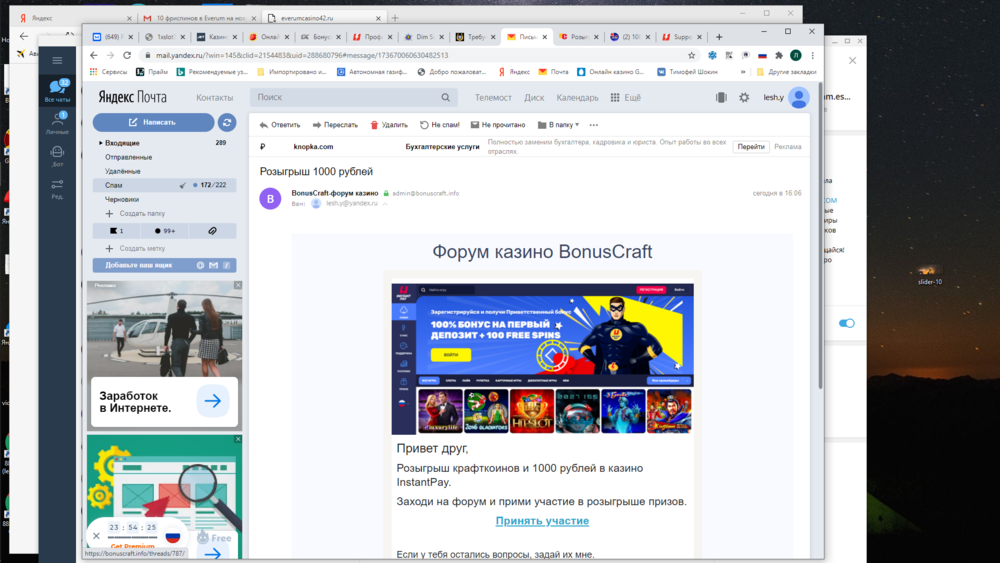The height and width of the screenshot is (563, 1000).
Task: Open the Ещё services grid menu
Action: point(626,98)
